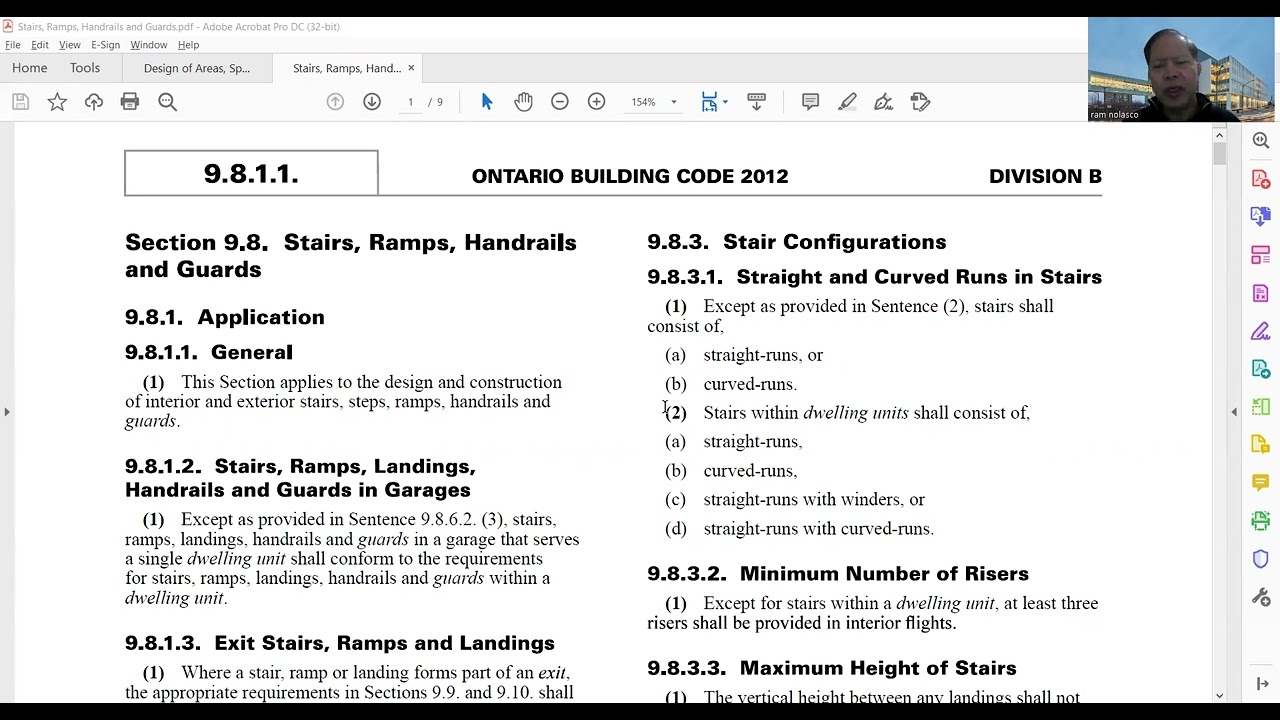
Task: Click the more tools icon in toolbar
Action: [x=920, y=102]
